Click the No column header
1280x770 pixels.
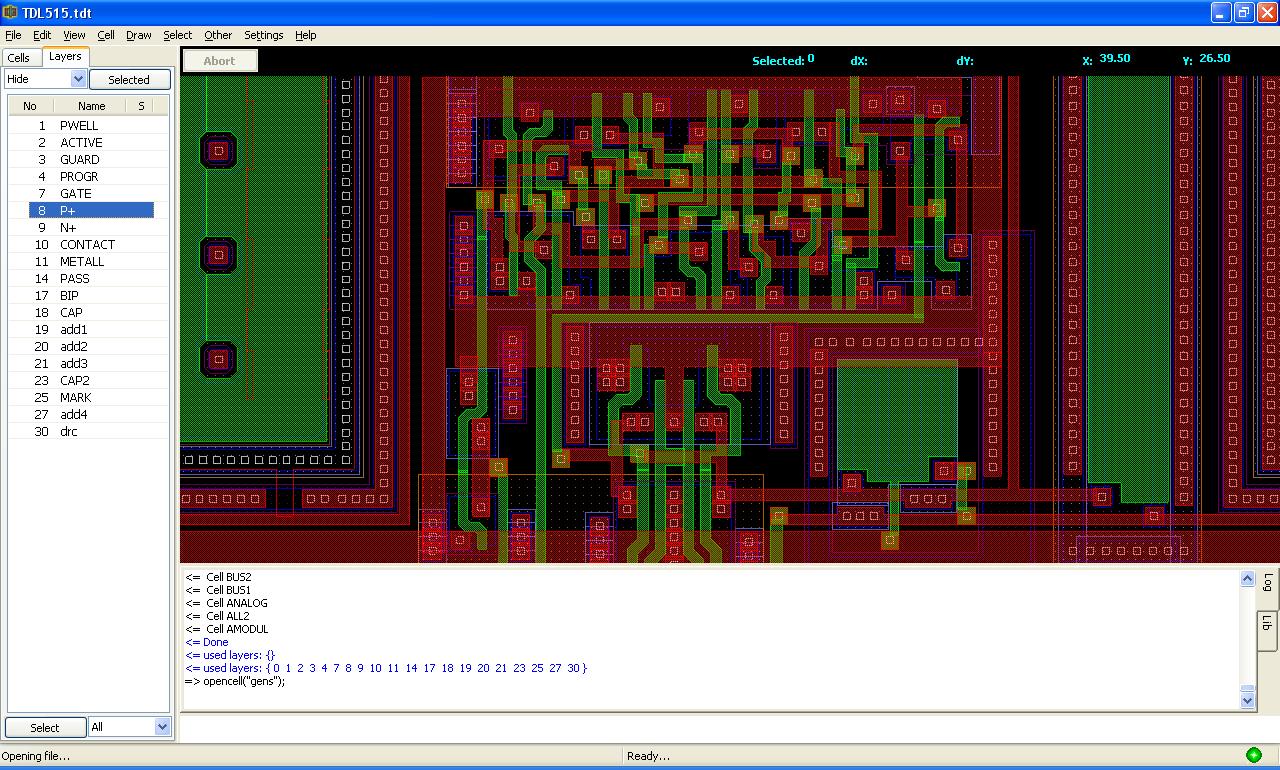30,106
